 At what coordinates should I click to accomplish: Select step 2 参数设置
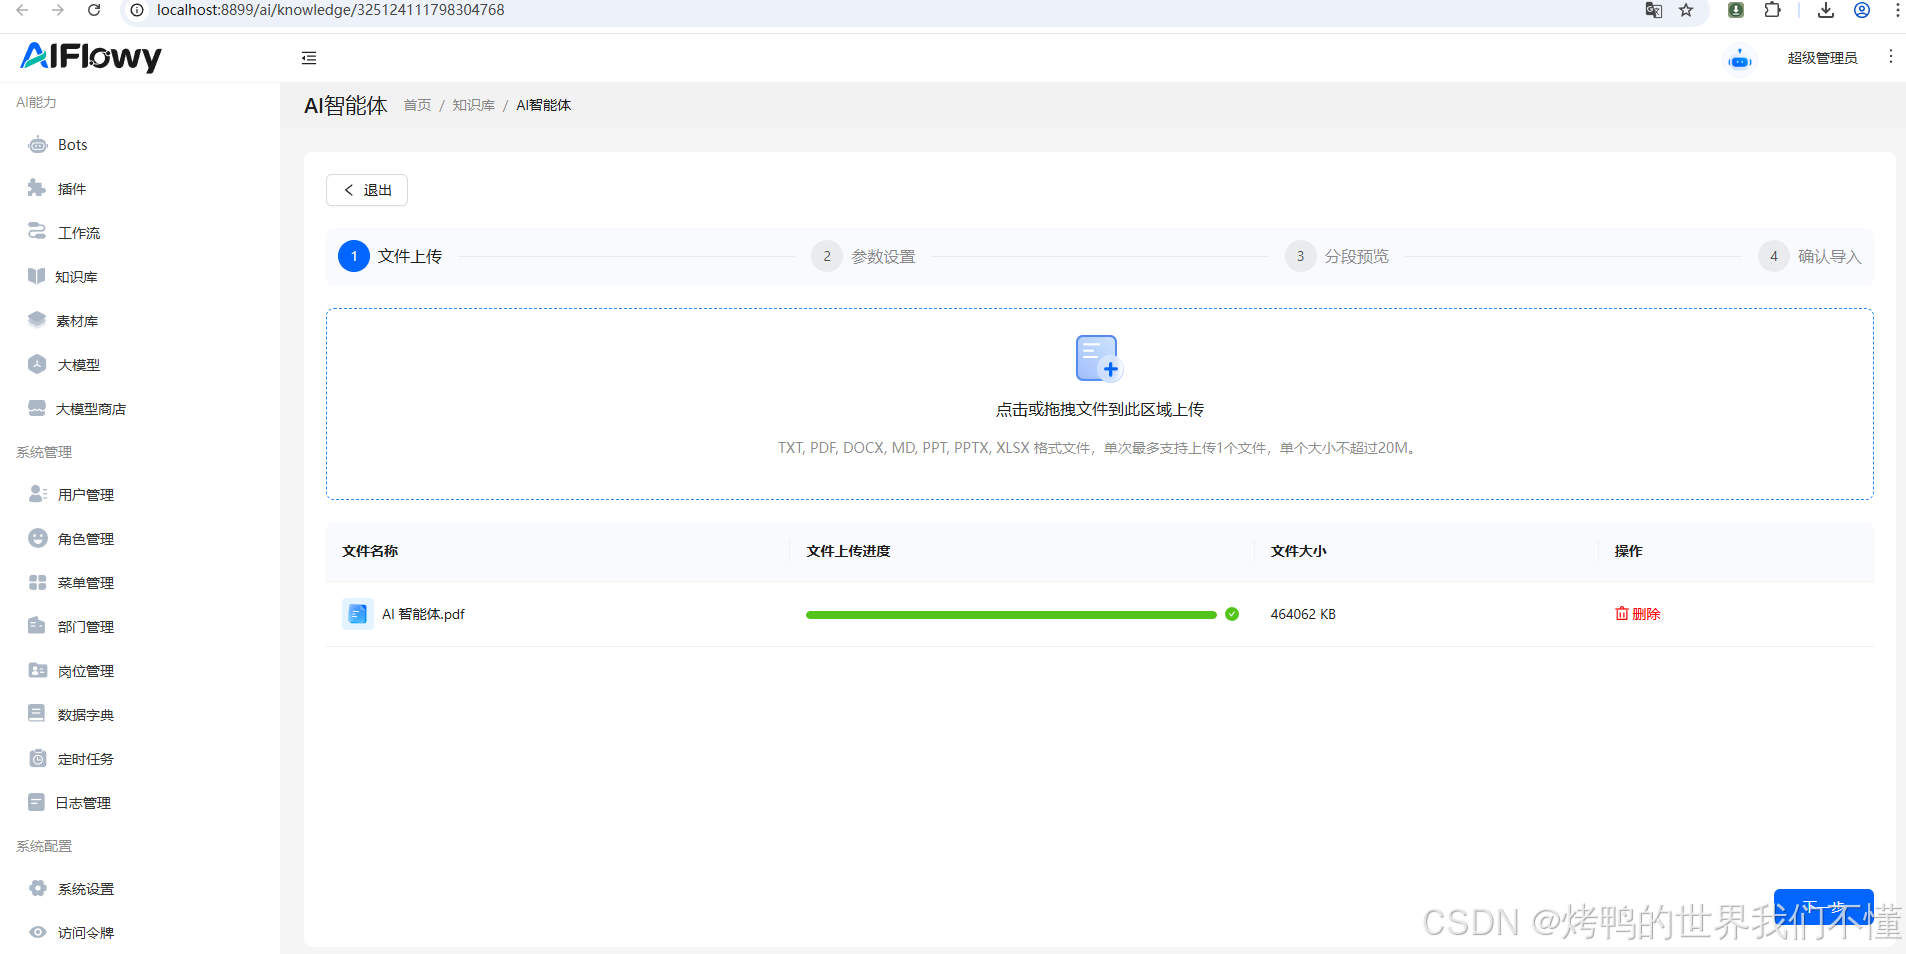click(x=863, y=256)
